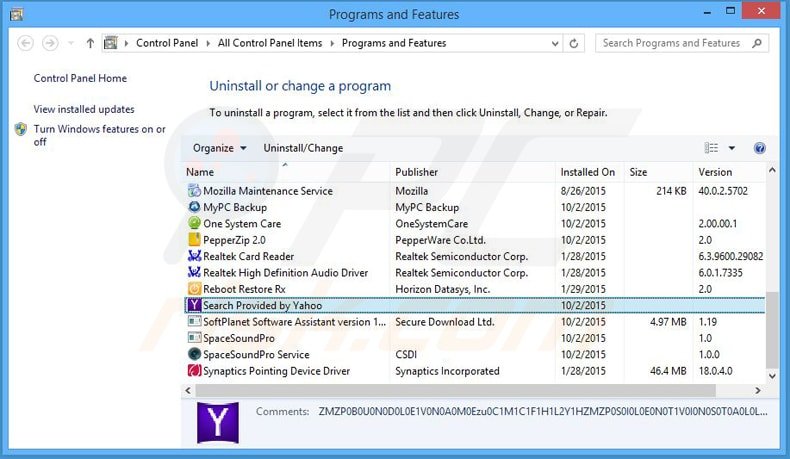The height and width of the screenshot is (459, 790).
Task: Click the Reboot Restore Rx icon
Action: point(194,289)
